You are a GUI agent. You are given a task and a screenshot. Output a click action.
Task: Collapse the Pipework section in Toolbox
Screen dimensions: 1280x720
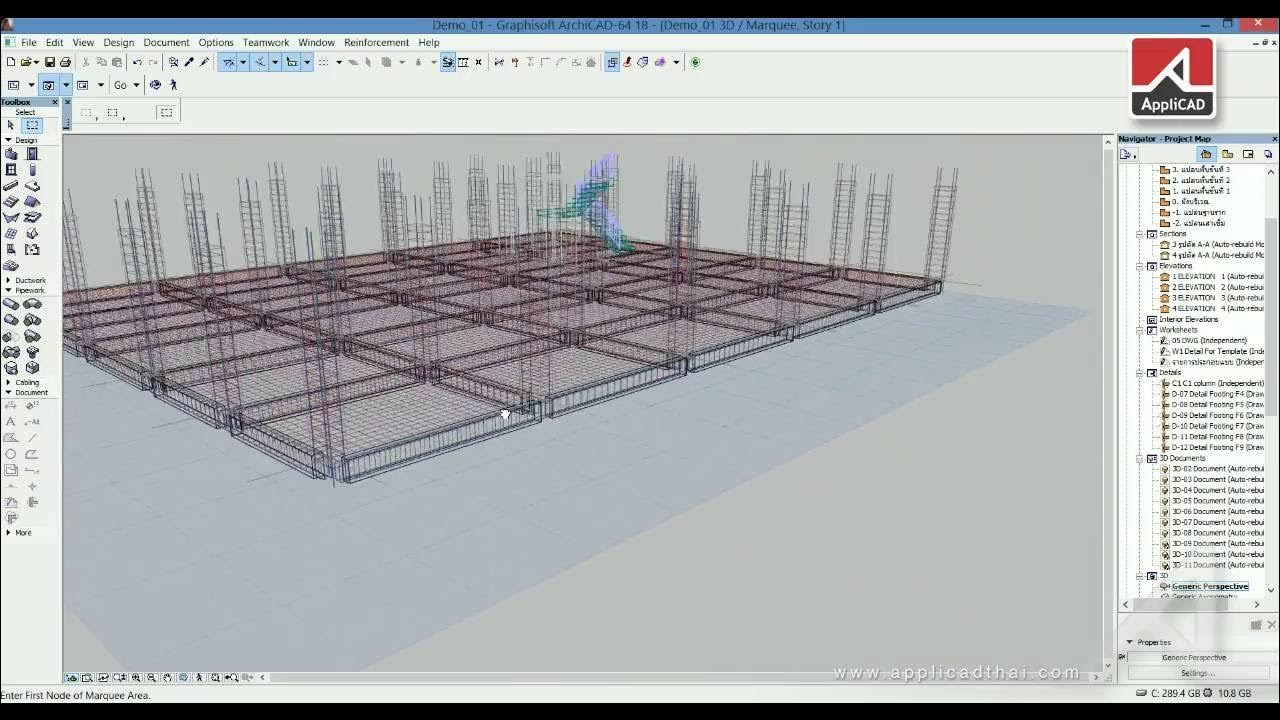click(9, 290)
